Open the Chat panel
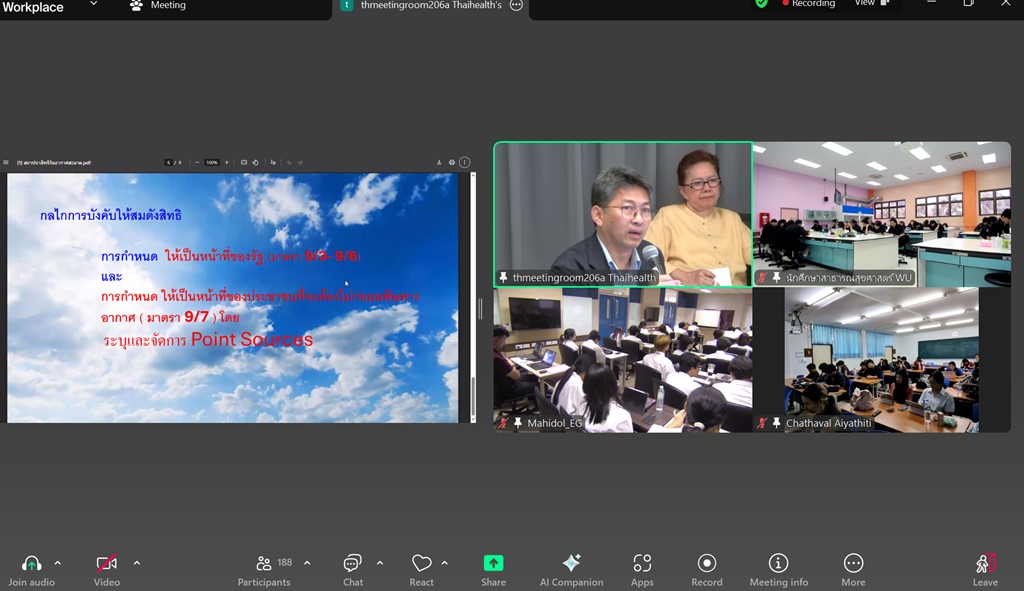Viewport: 1024px width, 591px height. [352, 563]
